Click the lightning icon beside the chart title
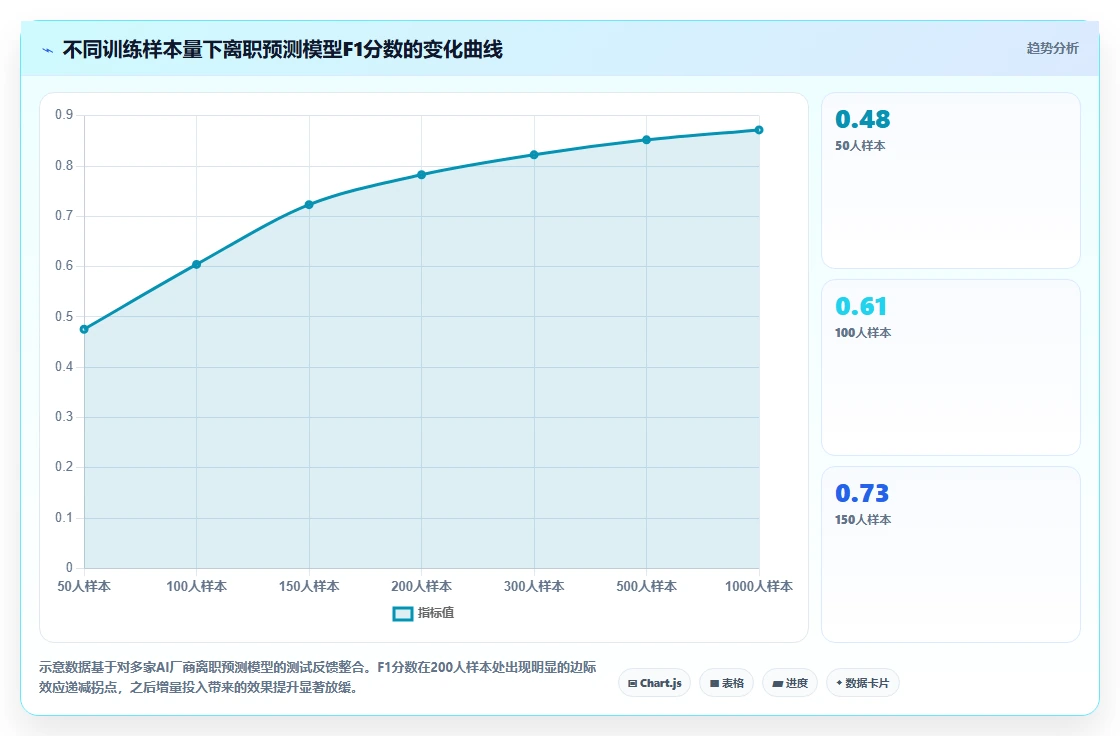 [x=48, y=50]
